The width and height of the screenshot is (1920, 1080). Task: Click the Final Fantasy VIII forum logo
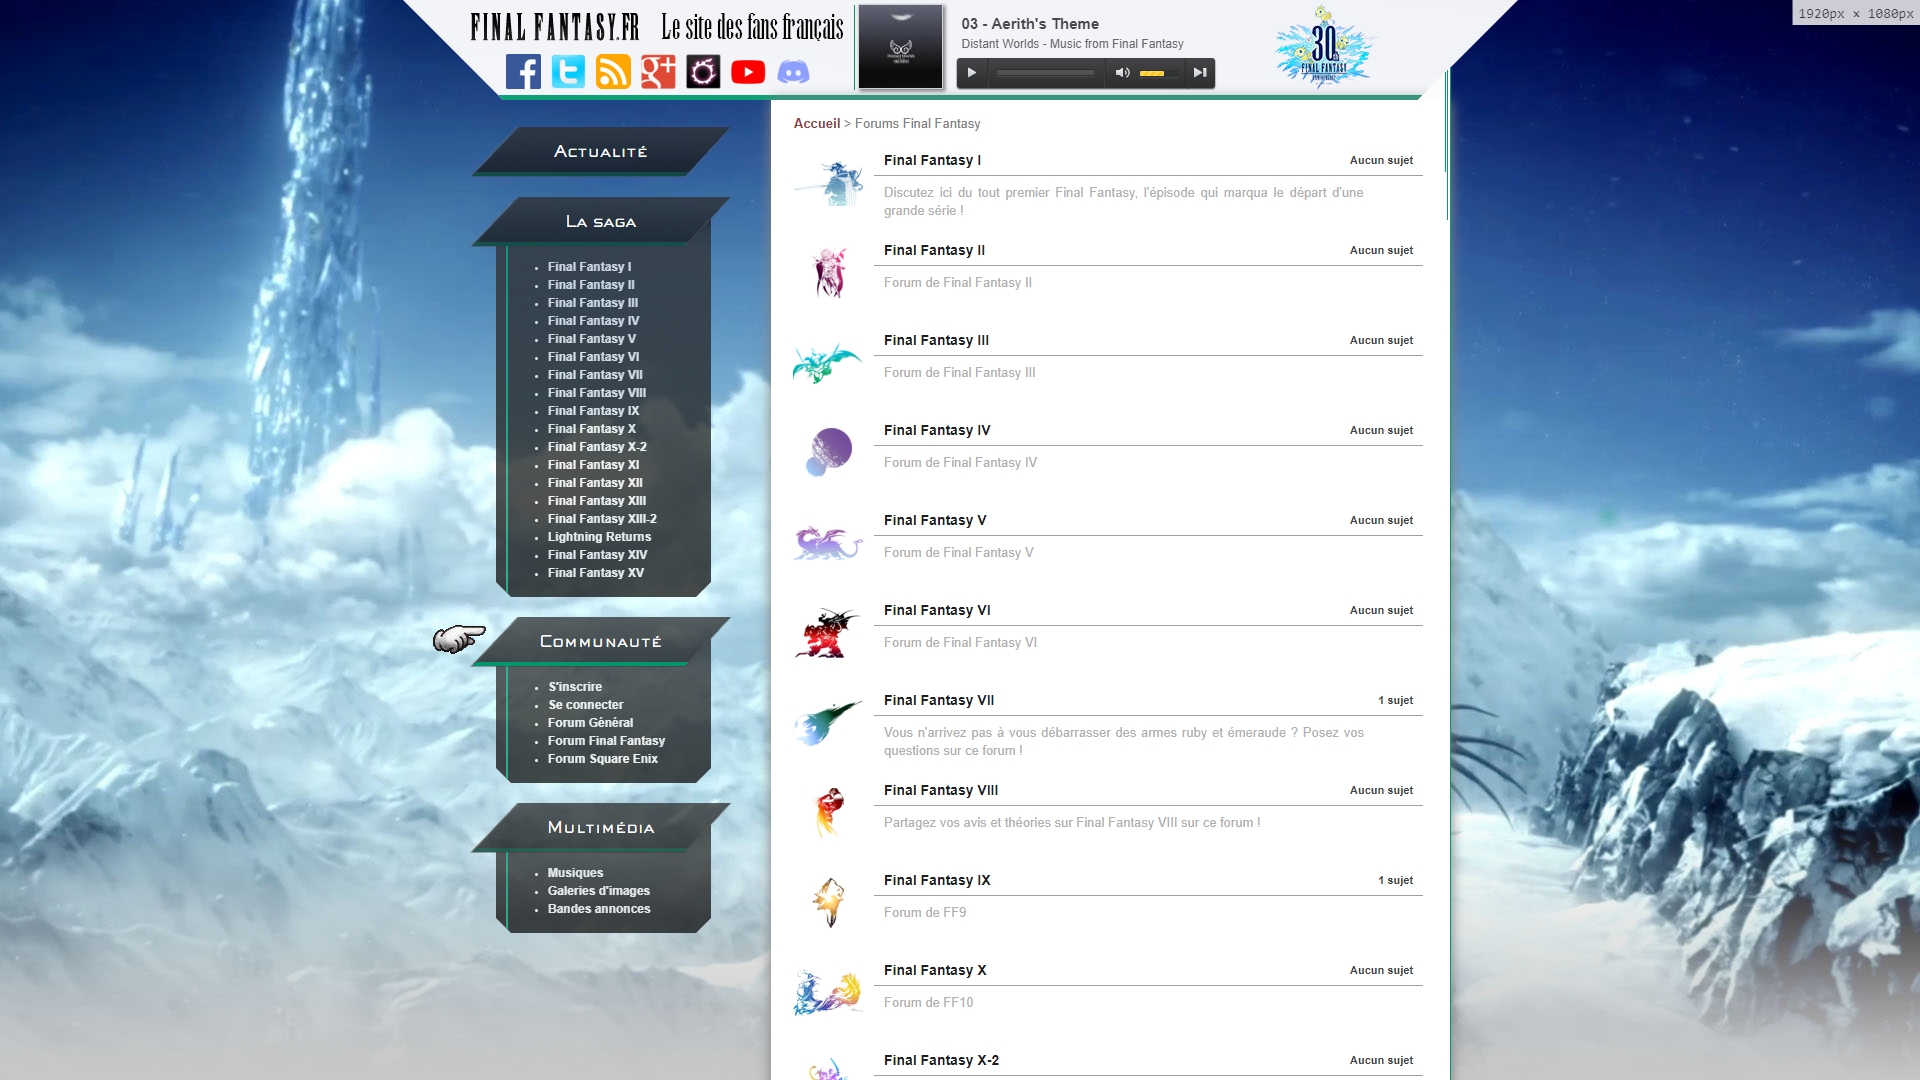tap(829, 813)
